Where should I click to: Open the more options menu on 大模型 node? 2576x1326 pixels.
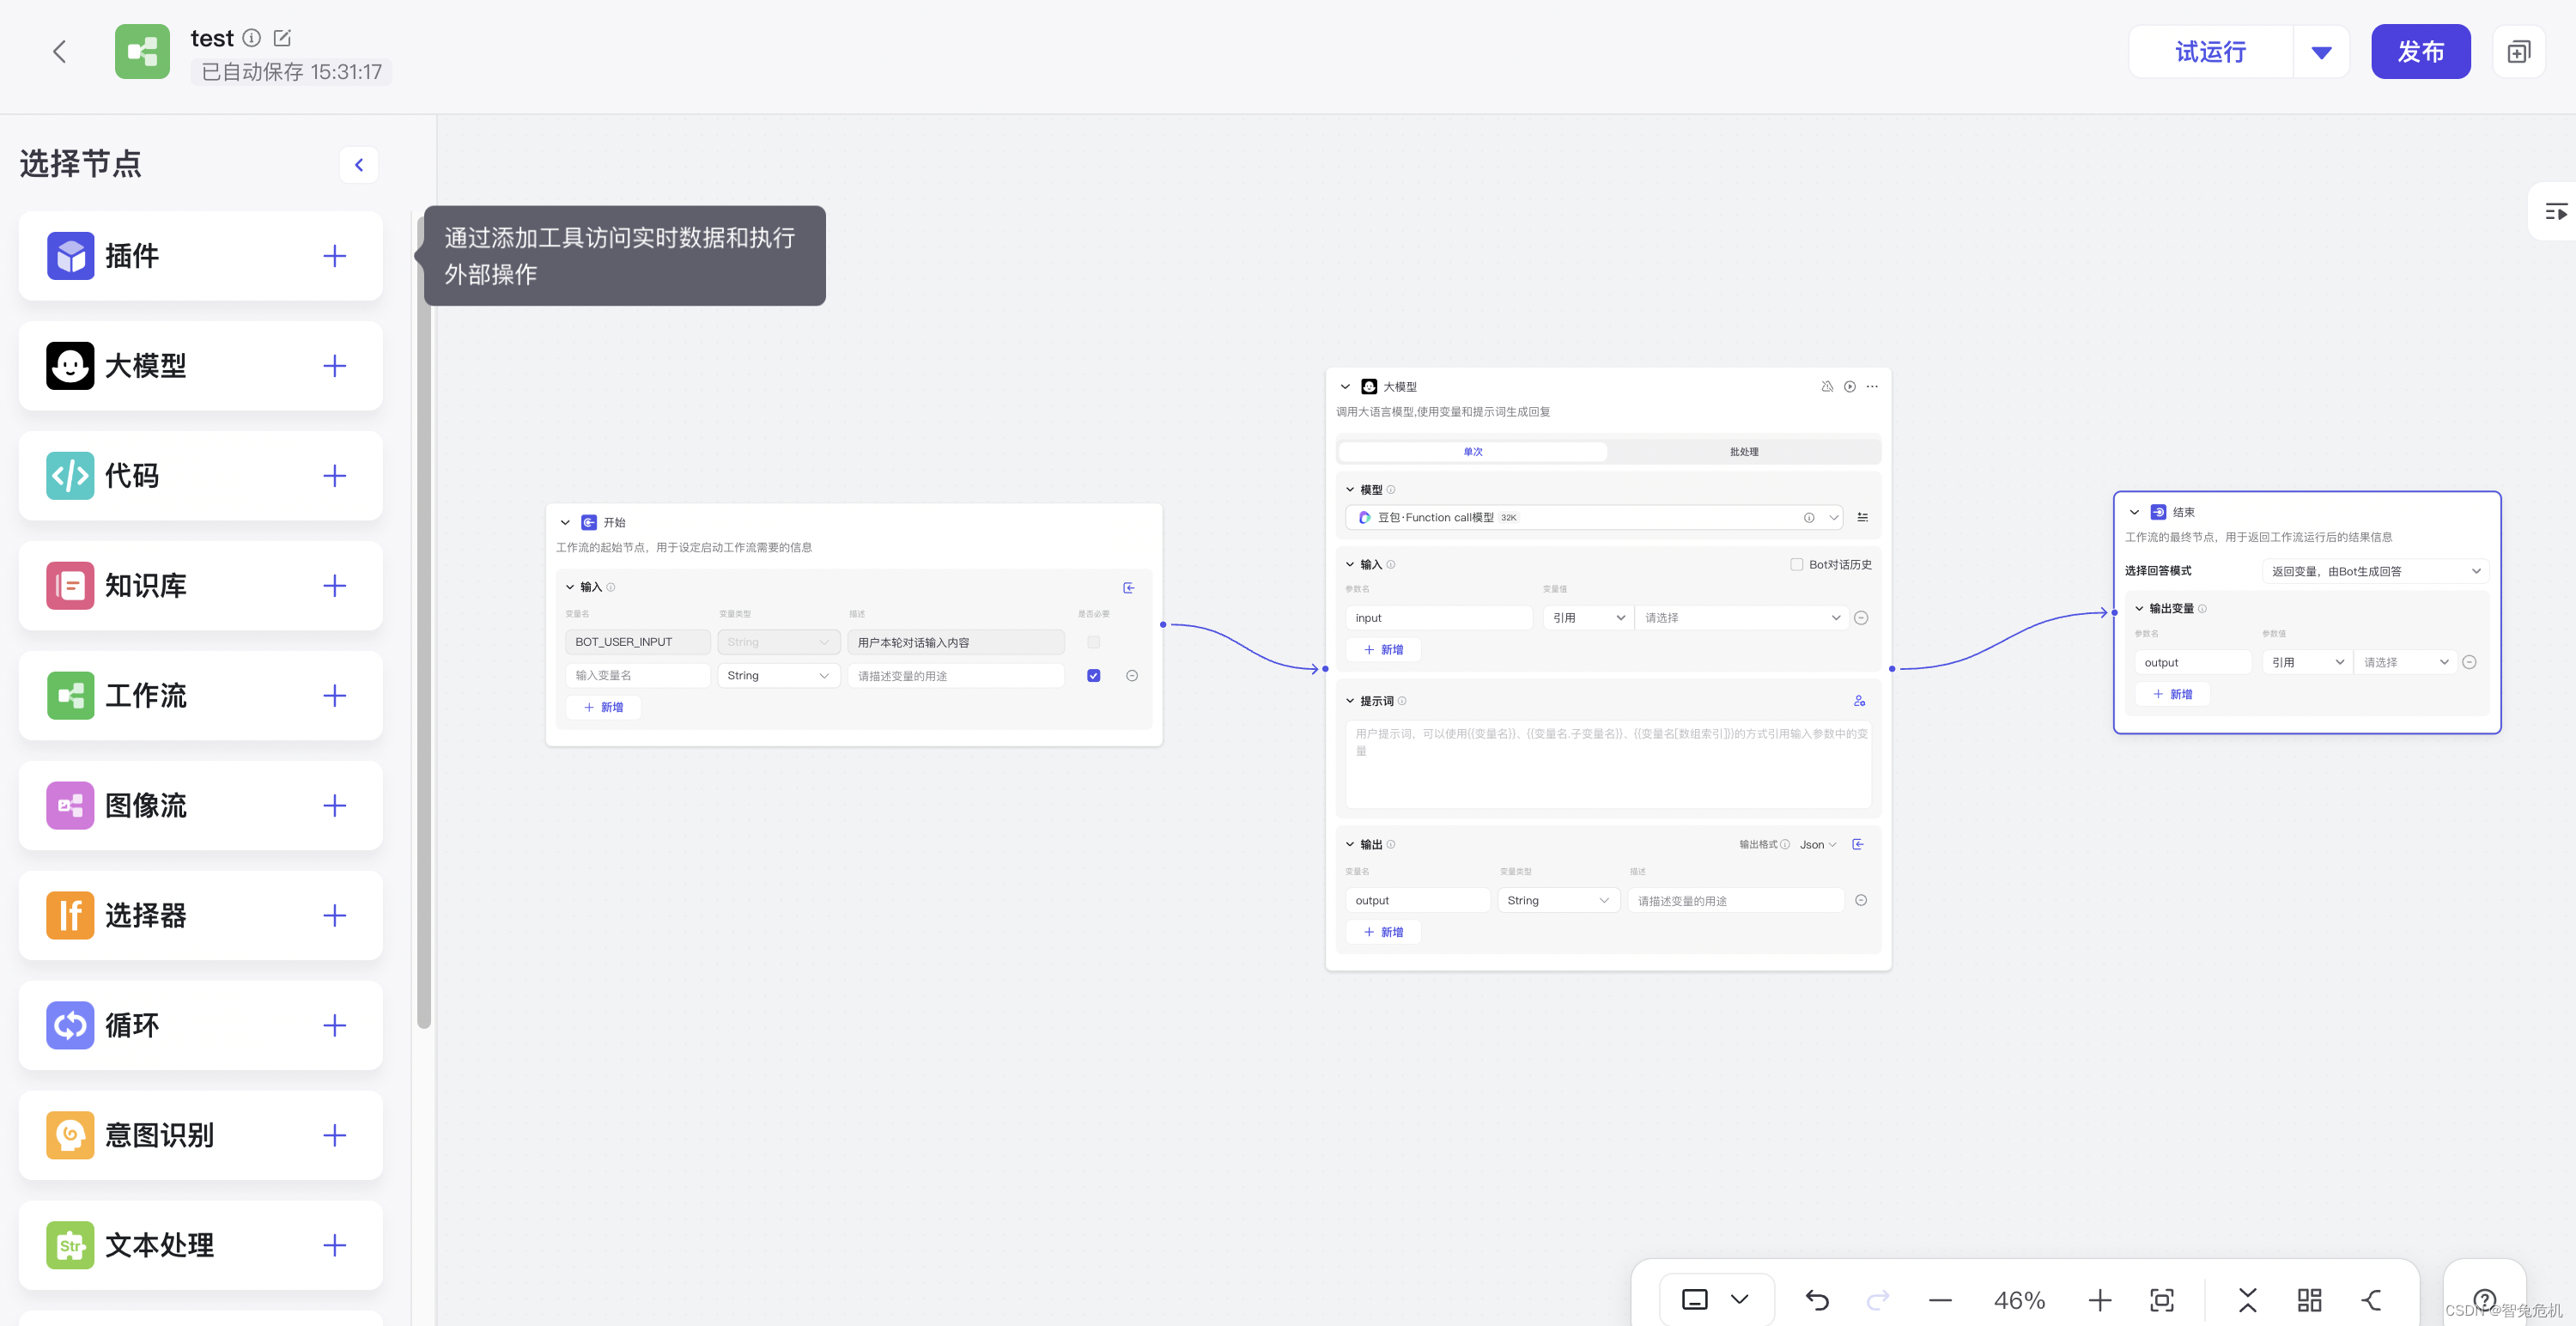coord(1872,386)
